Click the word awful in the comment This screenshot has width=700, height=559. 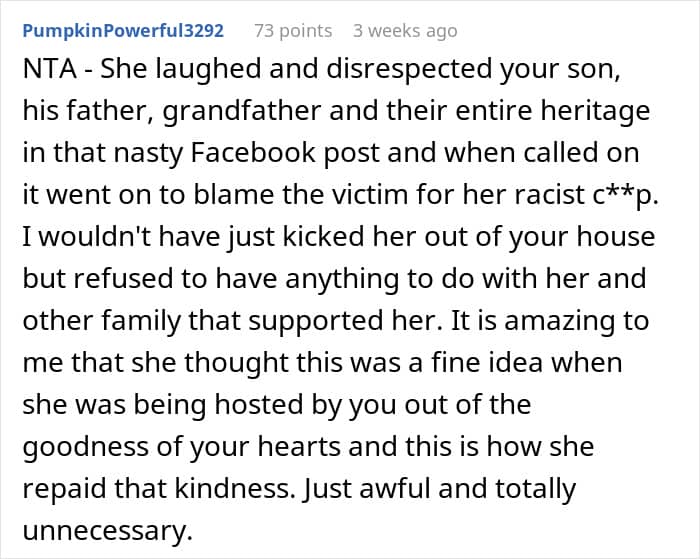pyautogui.click(x=395, y=488)
